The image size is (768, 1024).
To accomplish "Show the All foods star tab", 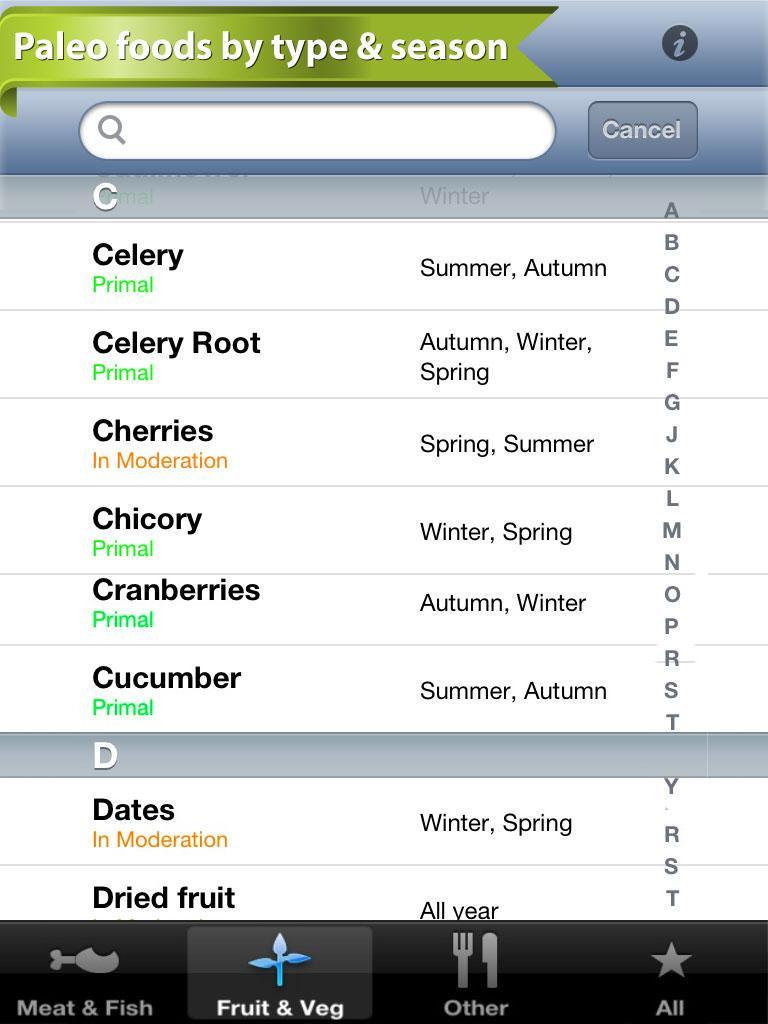I will click(670, 974).
